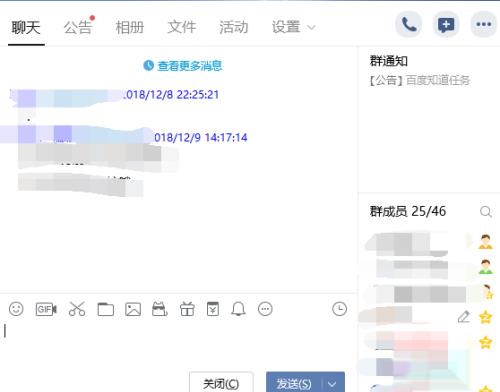Viewport: 500px width, 392px height.
Task: Click the 22:25:21 message timestamp
Action: tap(198, 95)
